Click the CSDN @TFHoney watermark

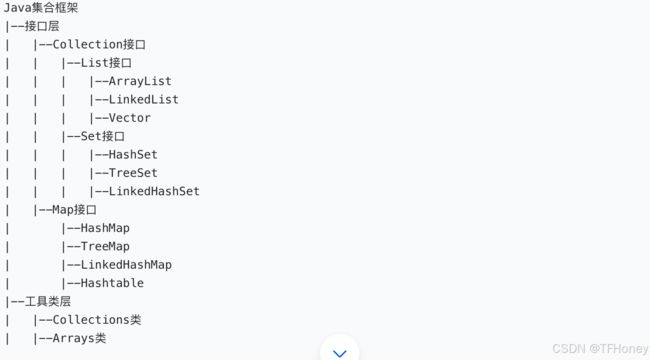[600, 348]
